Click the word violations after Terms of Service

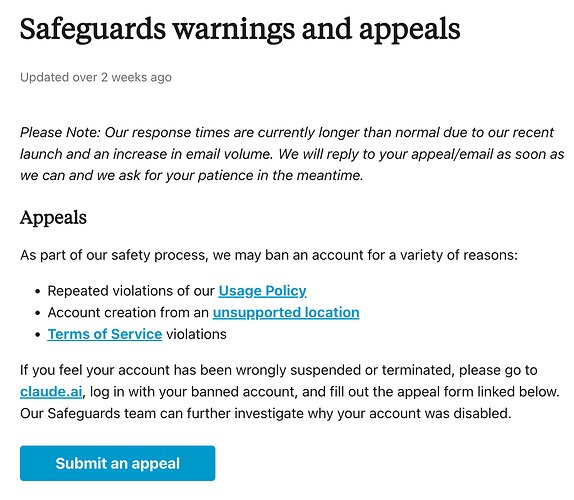pos(197,334)
